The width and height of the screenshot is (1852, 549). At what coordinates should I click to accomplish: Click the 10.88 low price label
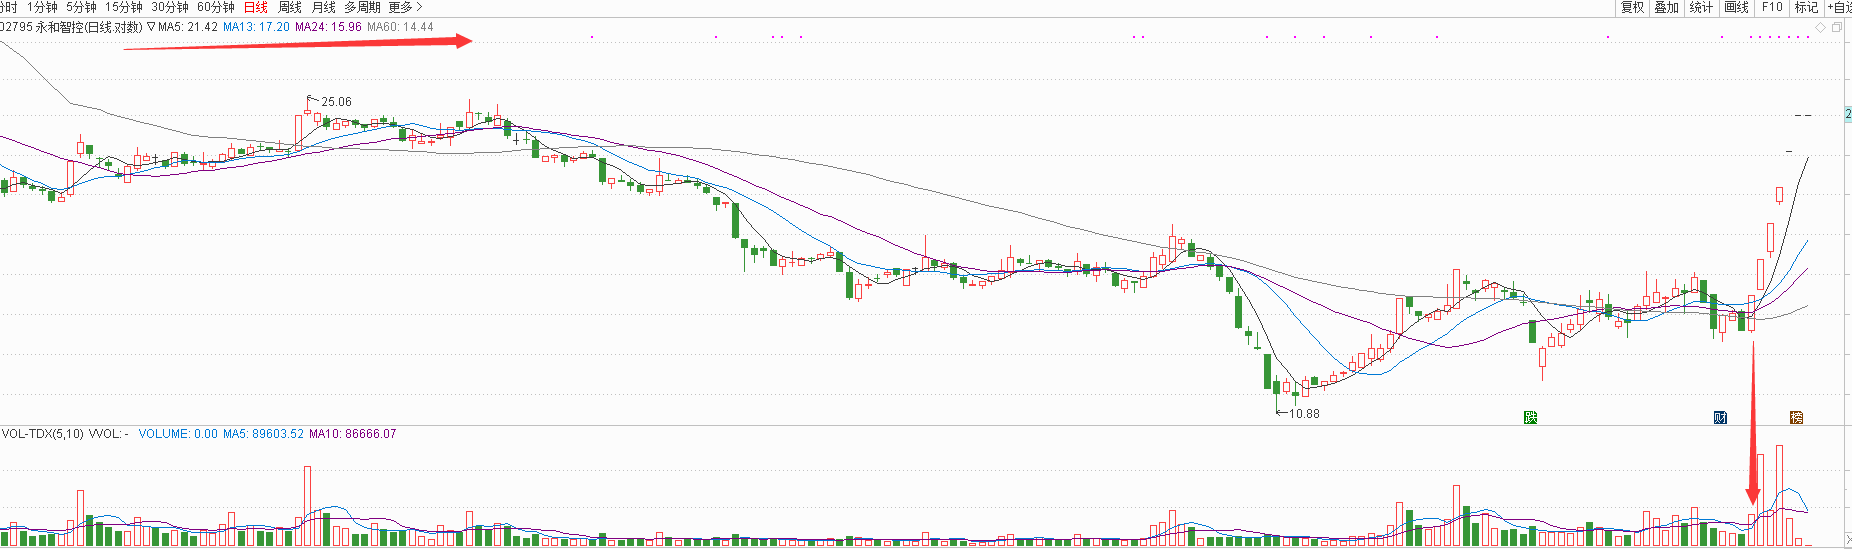[x=1304, y=413]
